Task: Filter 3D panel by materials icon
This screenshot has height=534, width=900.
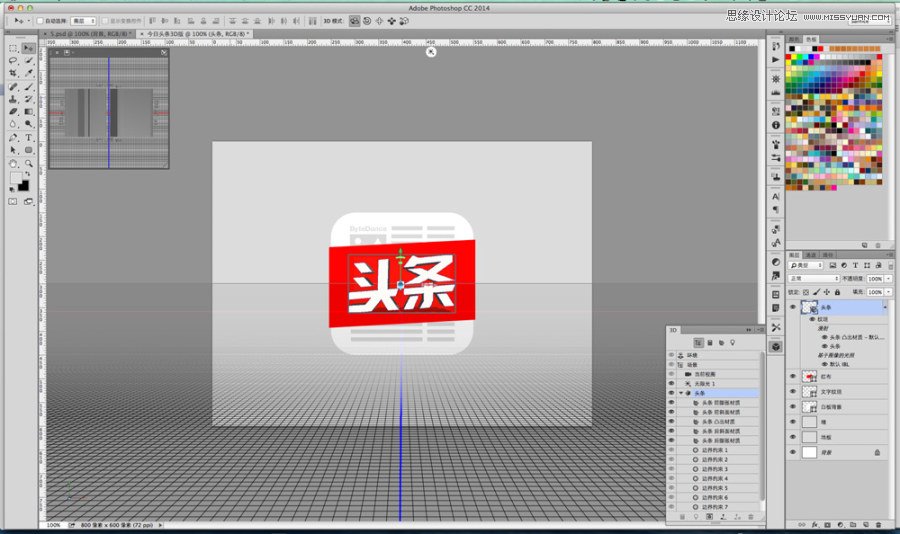Action: tap(721, 343)
